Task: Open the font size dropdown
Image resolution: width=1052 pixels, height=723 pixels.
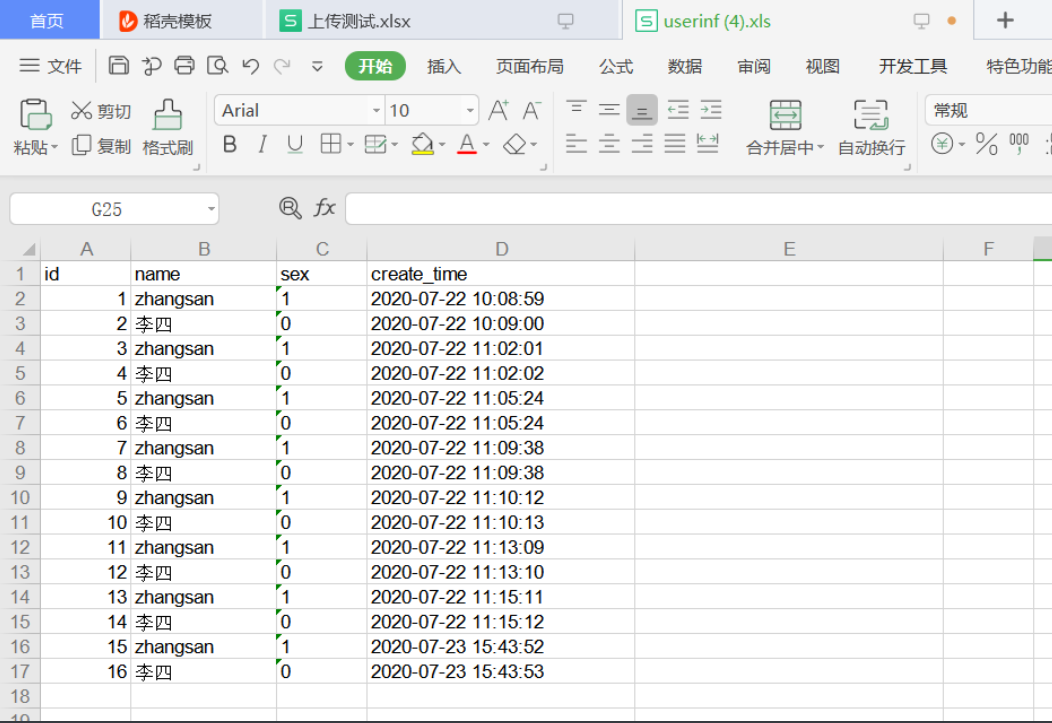Action: tap(468, 110)
